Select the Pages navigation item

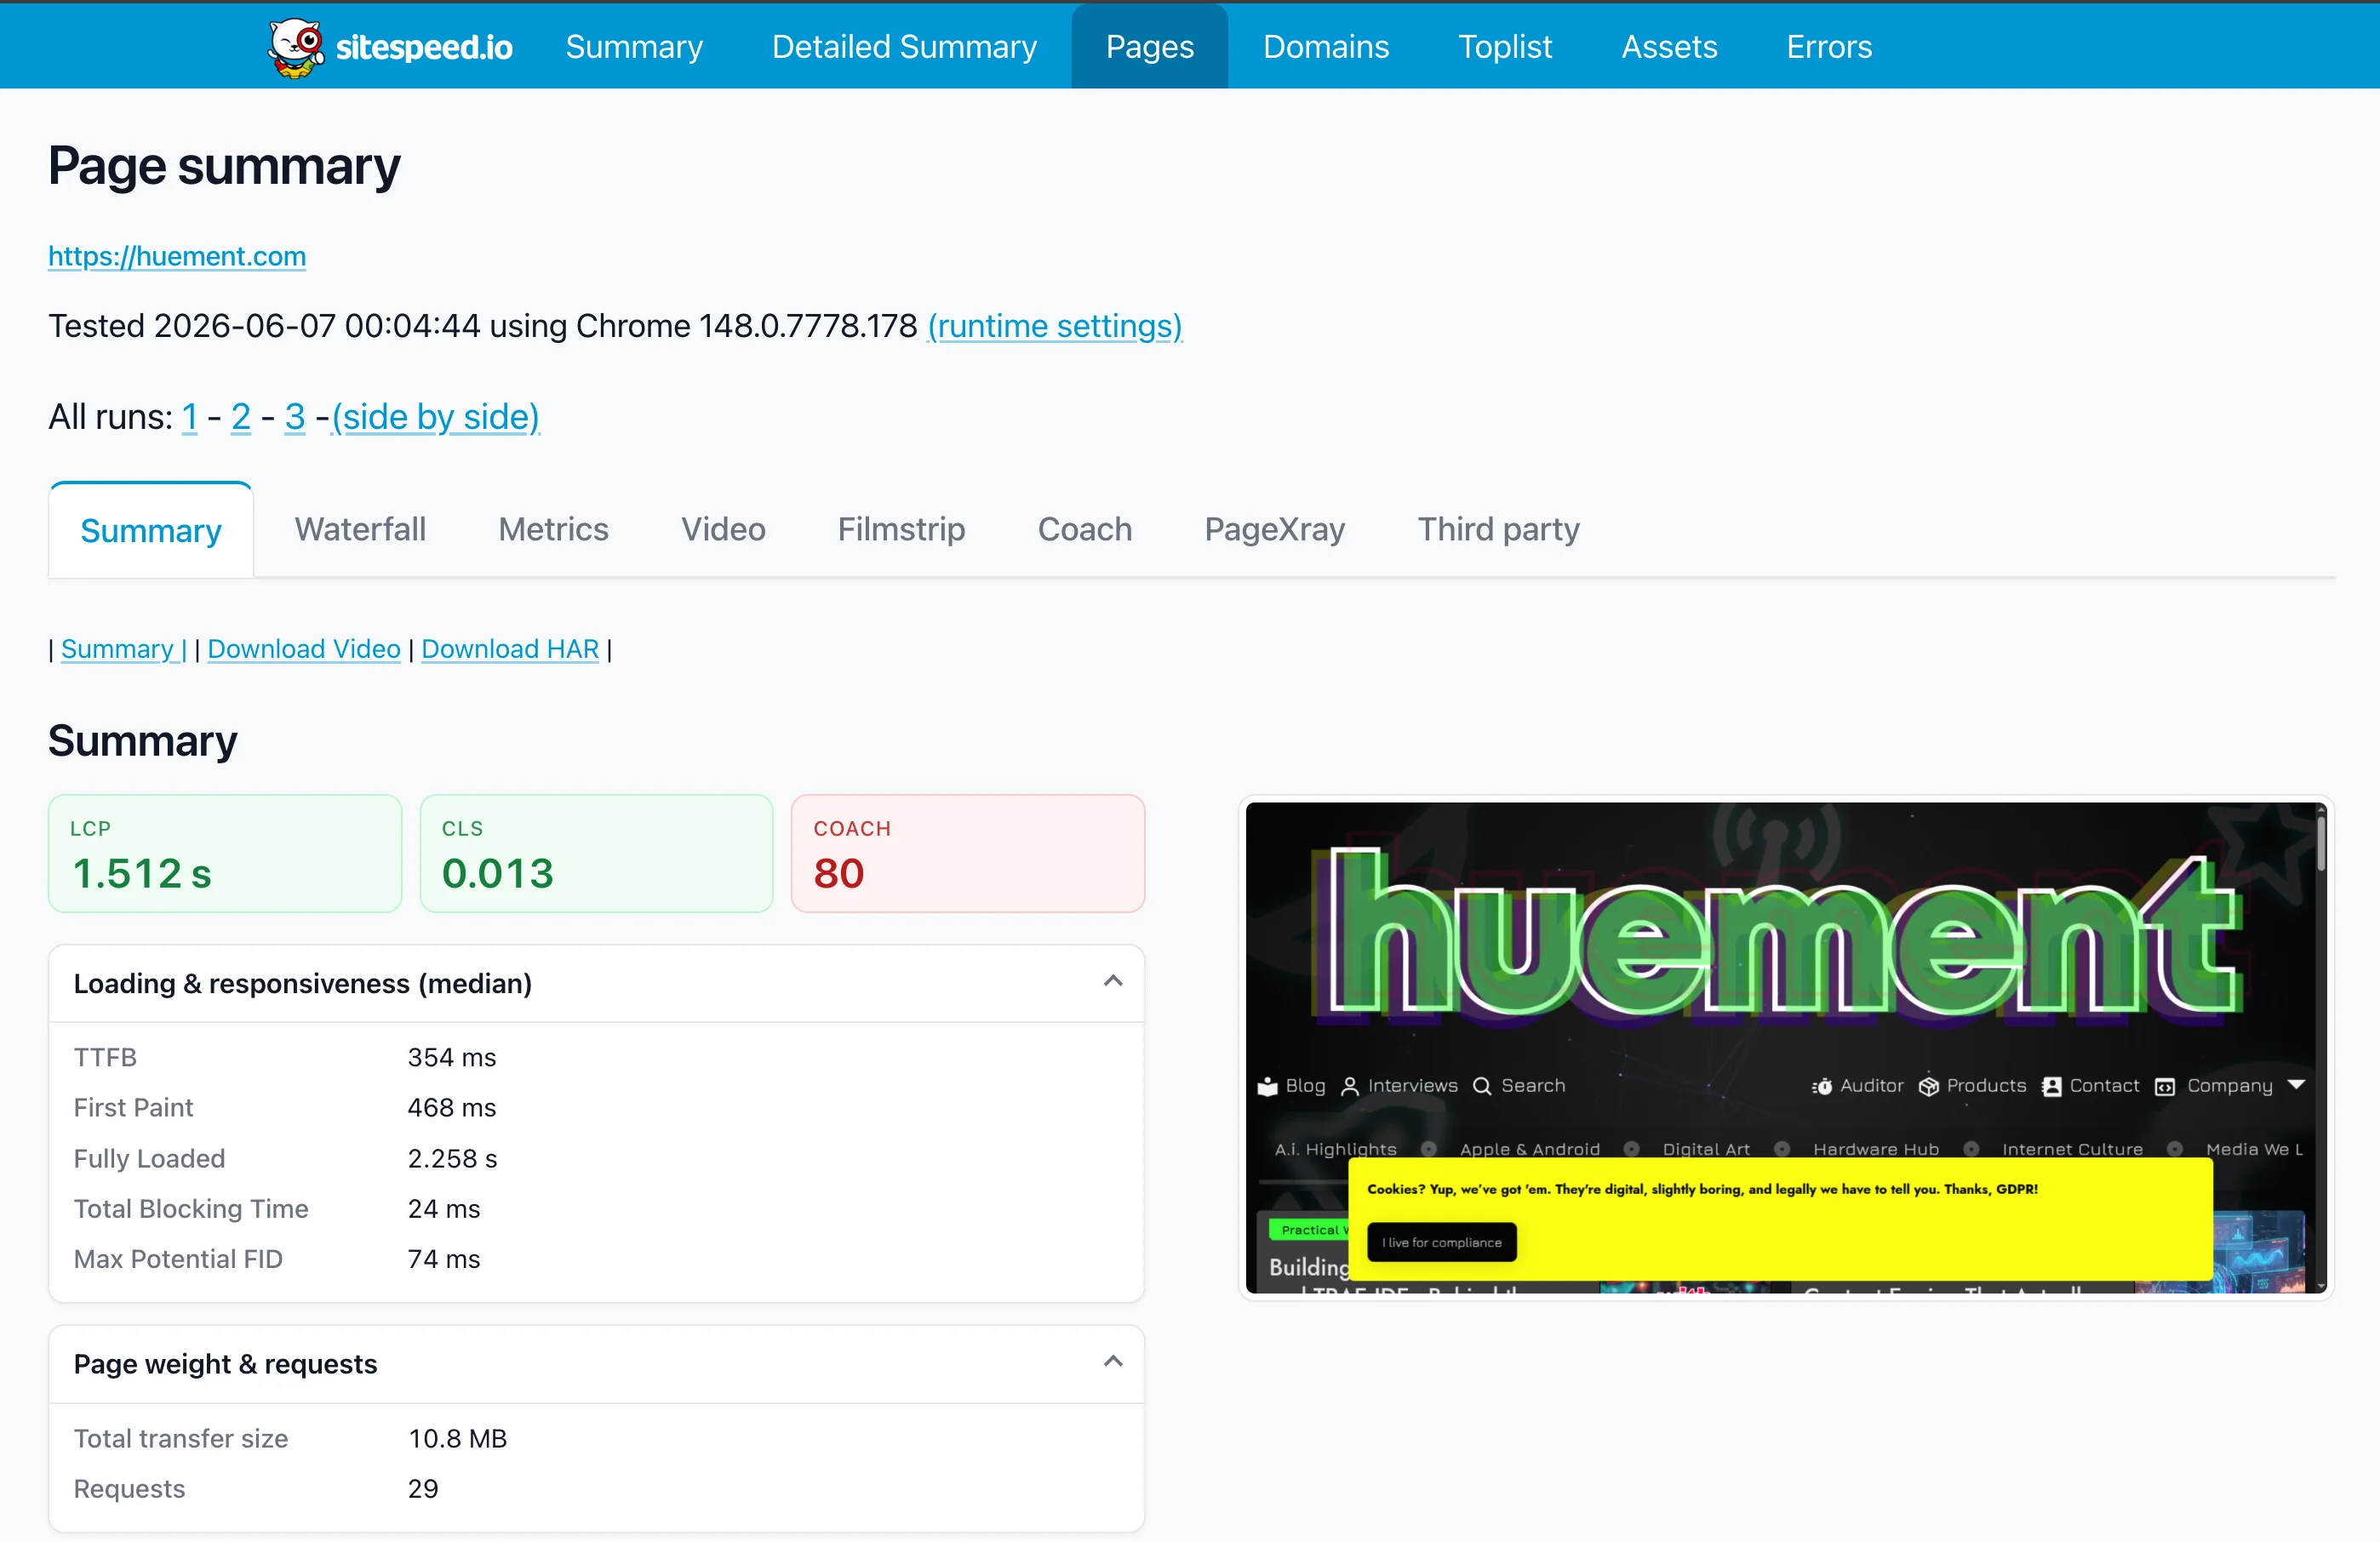(1149, 47)
